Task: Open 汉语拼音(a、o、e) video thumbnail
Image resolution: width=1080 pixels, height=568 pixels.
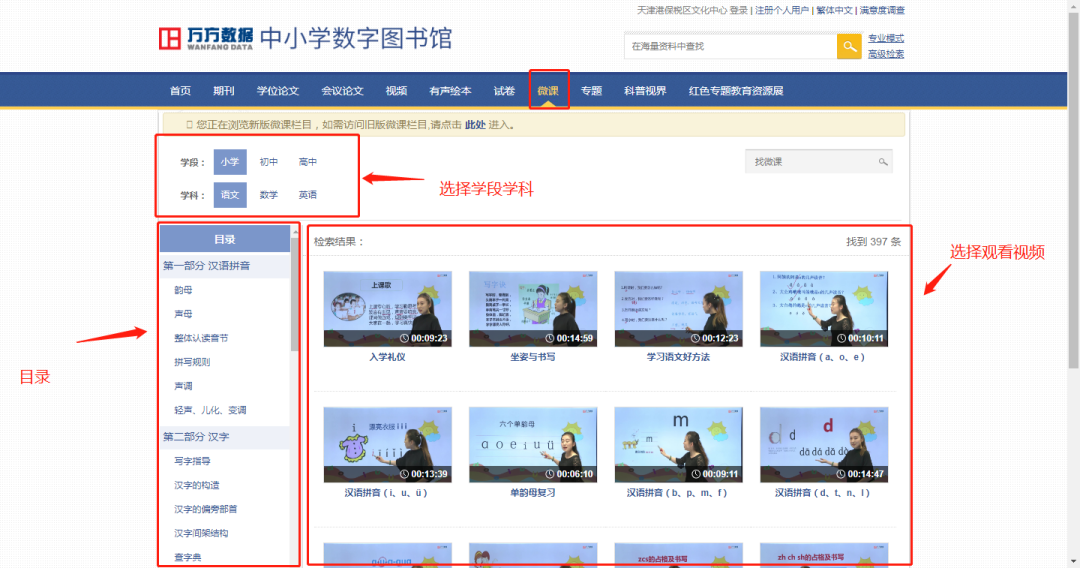Action: click(x=824, y=308)
